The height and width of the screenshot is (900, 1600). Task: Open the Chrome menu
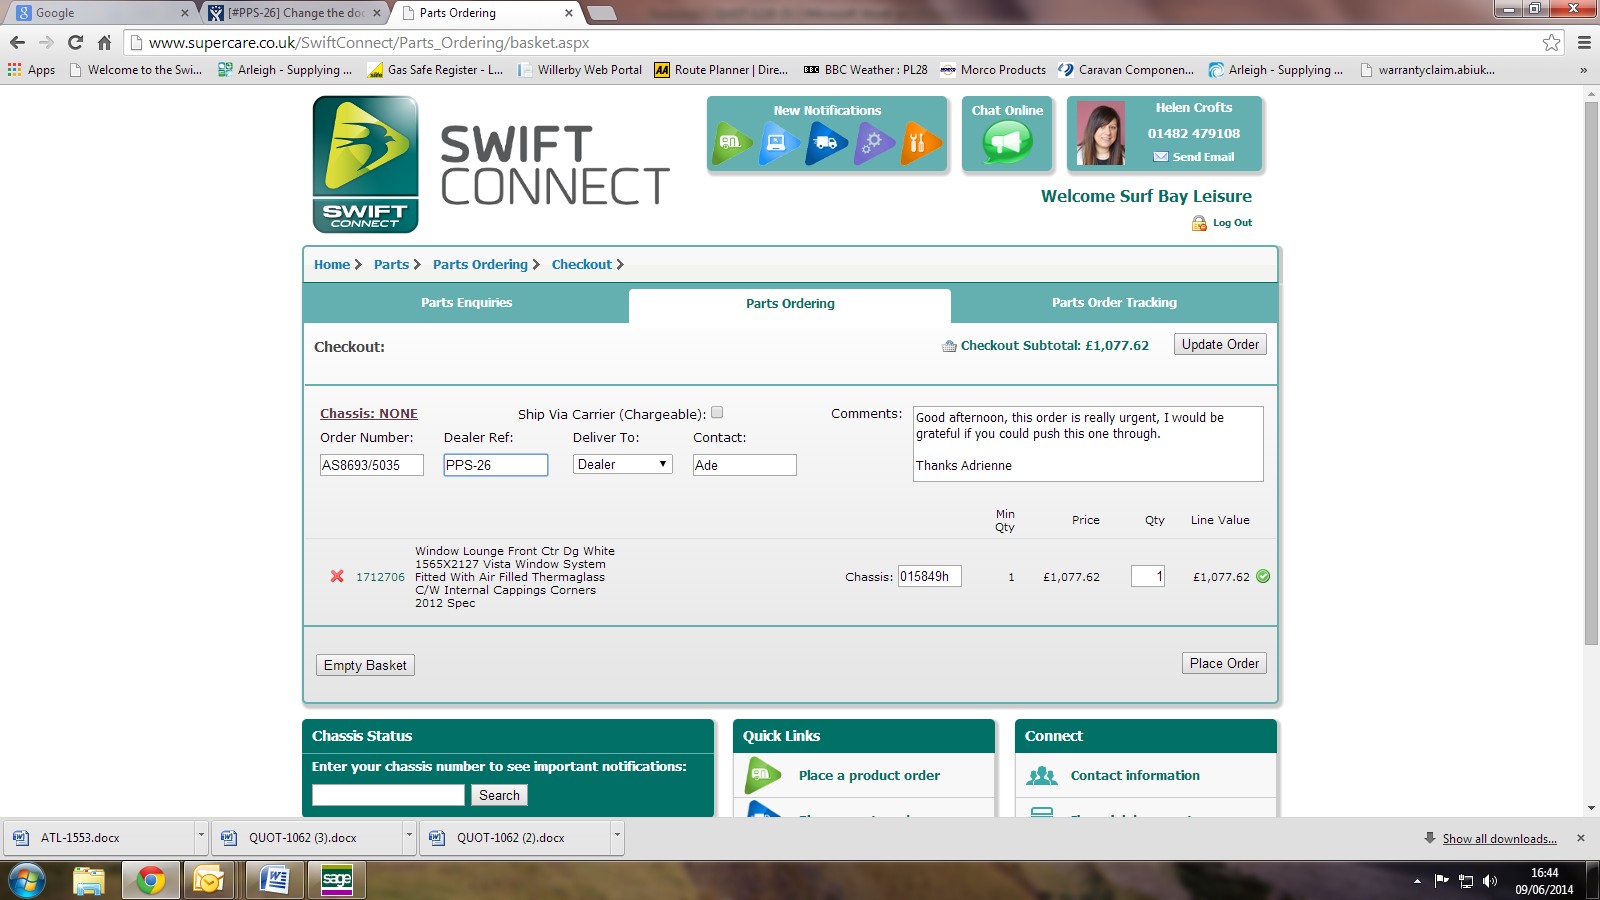click(1584, 42)
